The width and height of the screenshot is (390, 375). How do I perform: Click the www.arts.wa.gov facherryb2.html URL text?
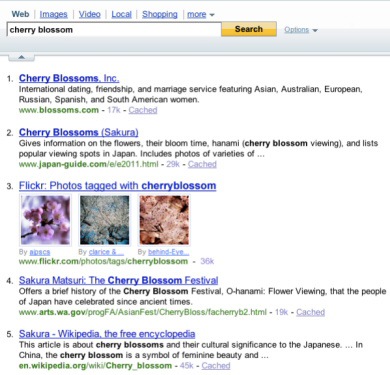pos(143,312)
